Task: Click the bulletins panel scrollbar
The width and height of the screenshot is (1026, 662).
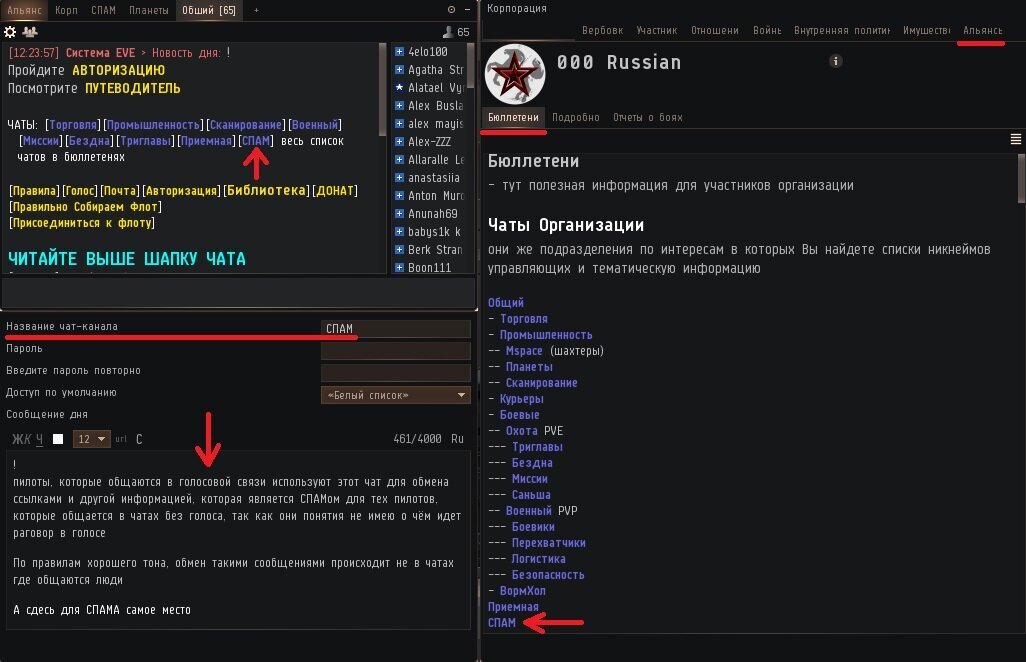Action: pyautogui.click(x=1021, y=180)
